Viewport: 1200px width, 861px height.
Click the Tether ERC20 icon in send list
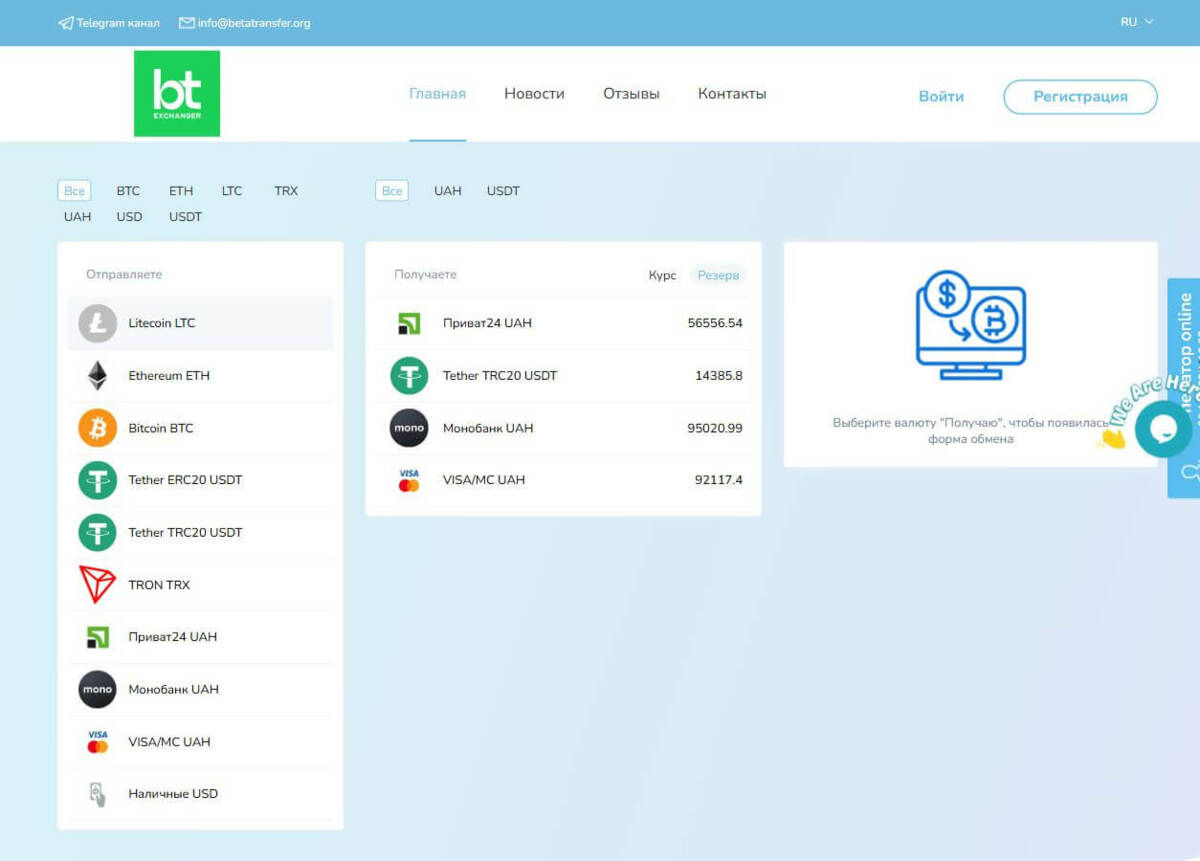point(98,480)
